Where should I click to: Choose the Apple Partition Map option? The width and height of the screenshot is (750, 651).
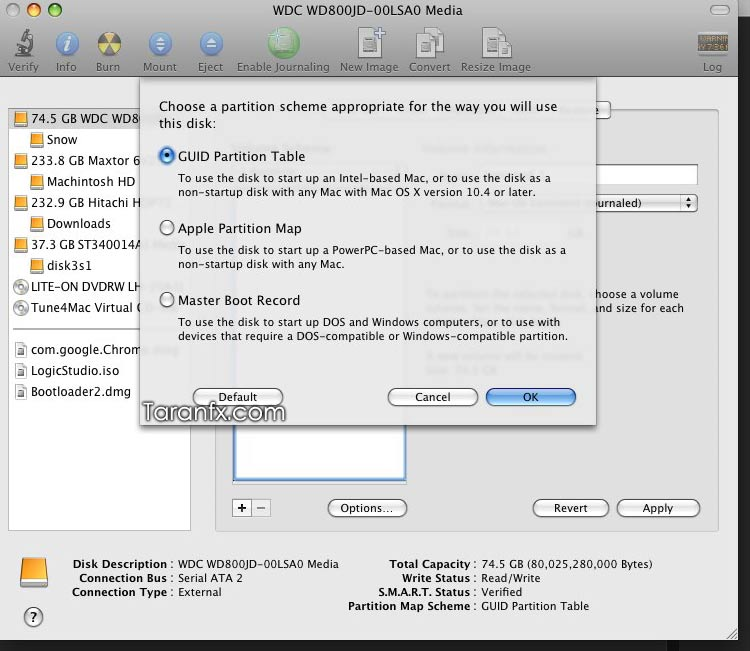point(166,228)
